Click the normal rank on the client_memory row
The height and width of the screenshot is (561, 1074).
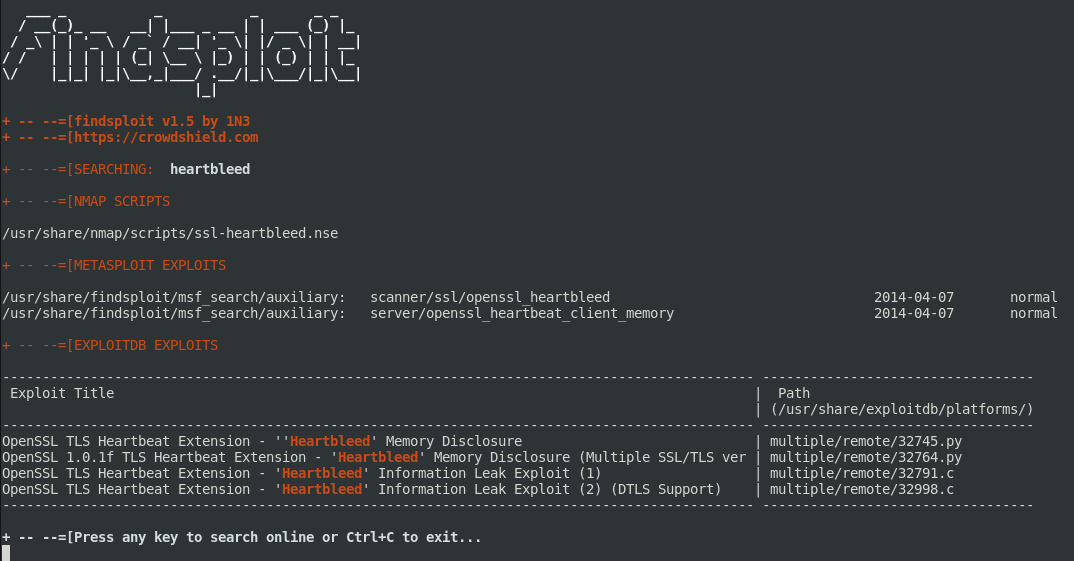point(1034,314)
